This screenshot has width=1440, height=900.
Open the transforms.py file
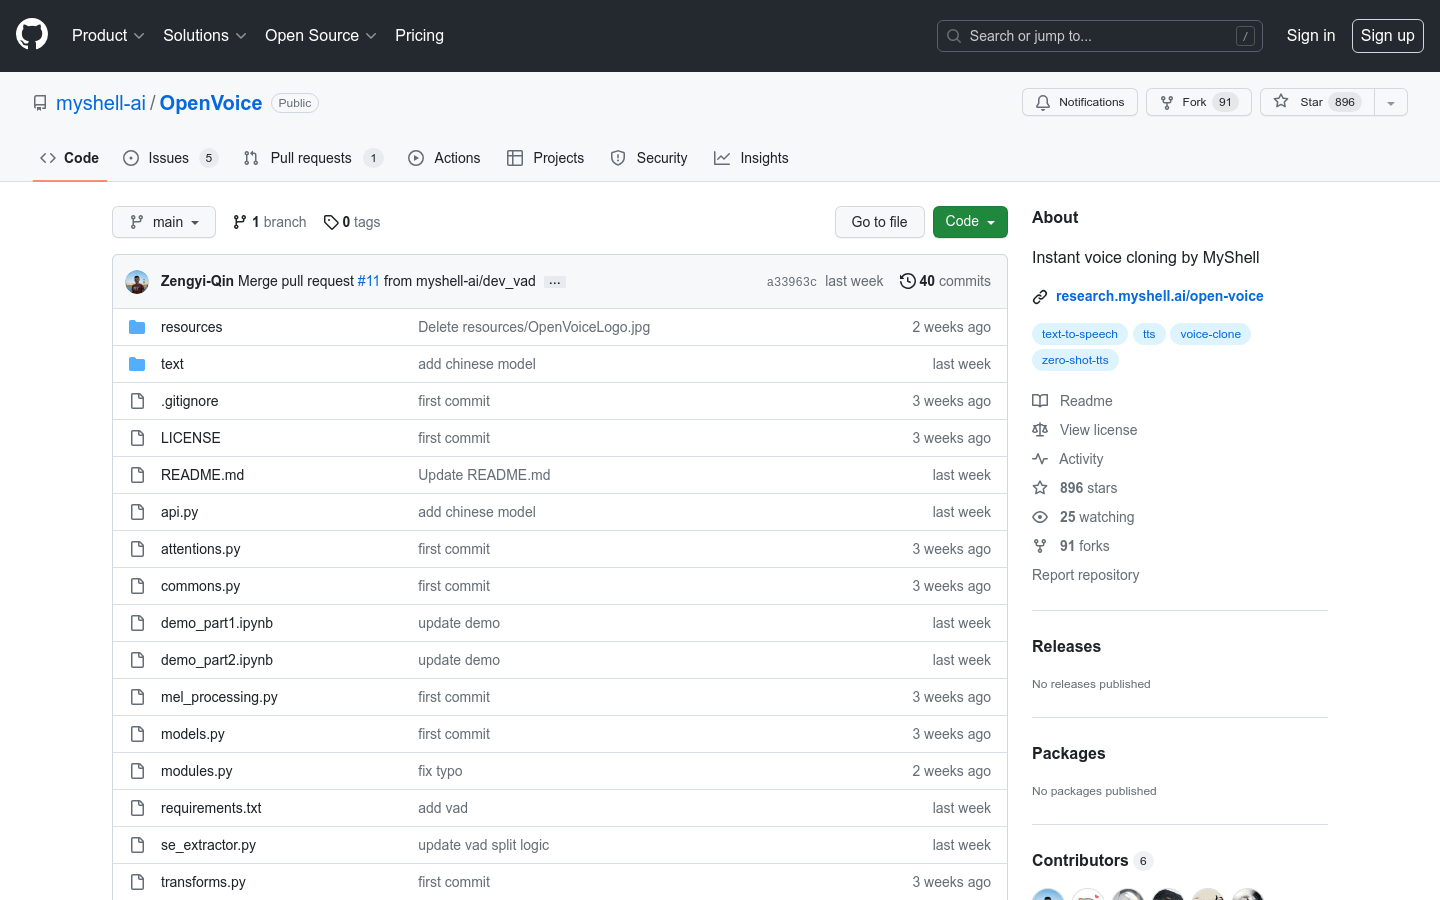click(203, 882)
